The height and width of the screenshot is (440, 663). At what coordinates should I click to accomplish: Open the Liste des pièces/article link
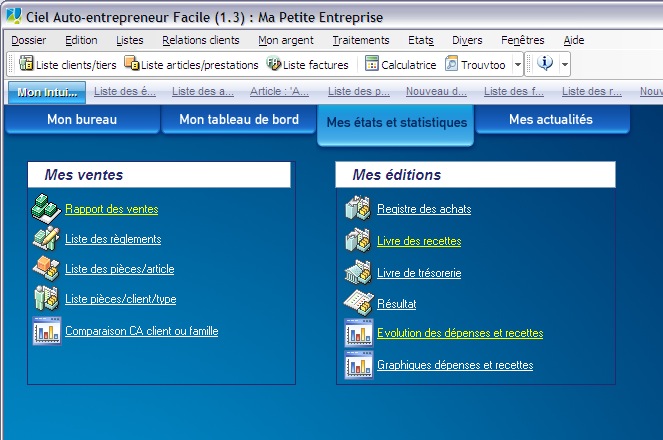pos(120,269)
